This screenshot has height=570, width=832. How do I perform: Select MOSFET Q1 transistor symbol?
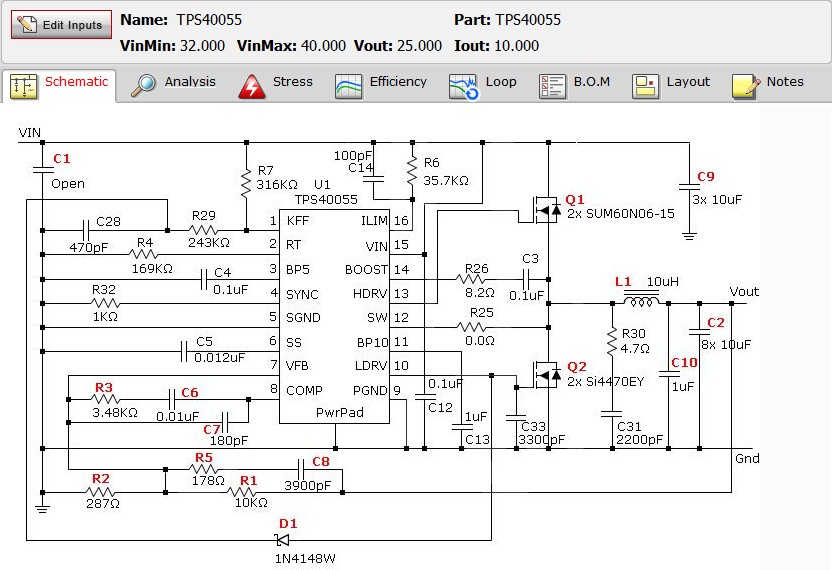pos(547,210)
